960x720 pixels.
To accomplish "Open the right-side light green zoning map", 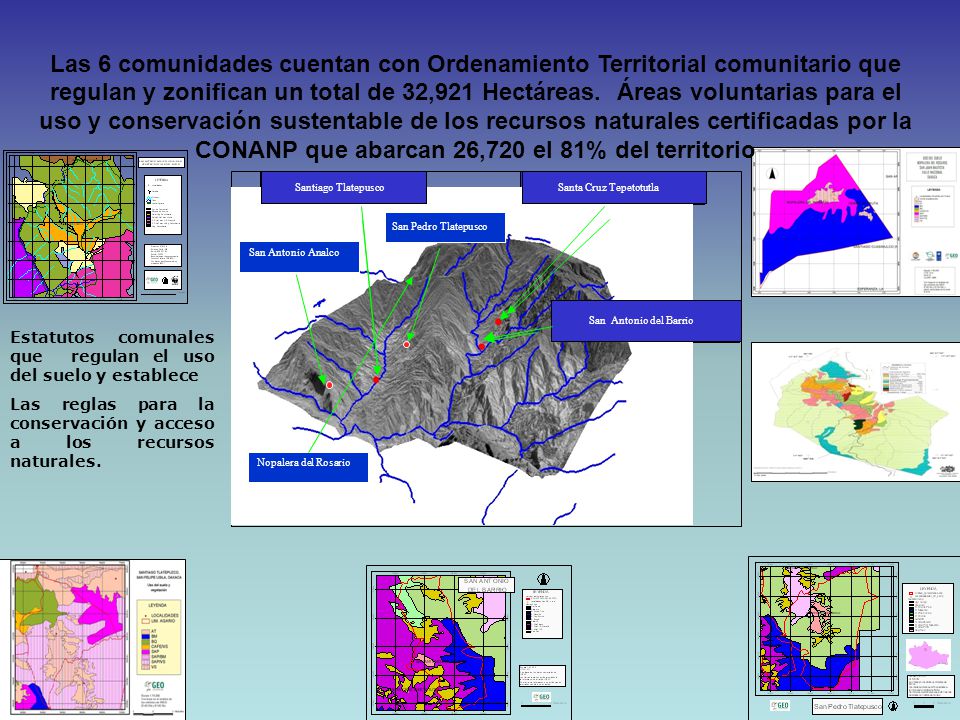I will click(x=855, y=411).
